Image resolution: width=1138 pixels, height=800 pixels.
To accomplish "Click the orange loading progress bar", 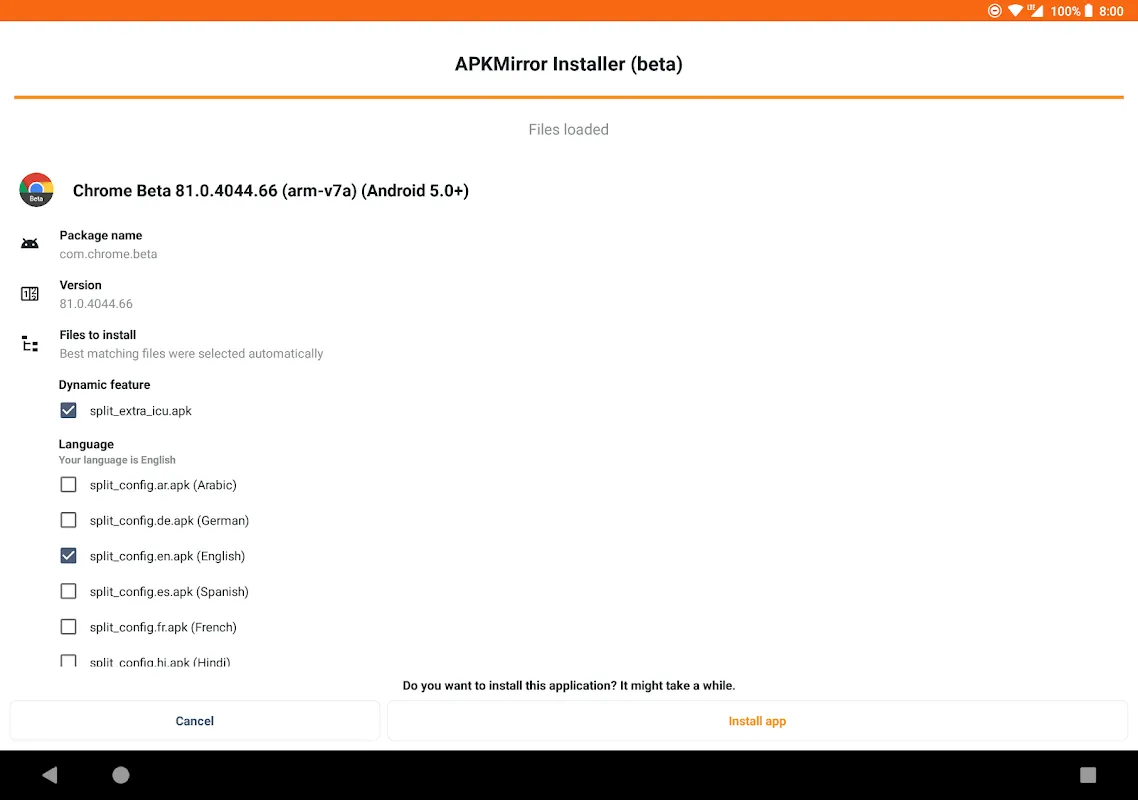I will pyautogui.click(x=568, y=97).
